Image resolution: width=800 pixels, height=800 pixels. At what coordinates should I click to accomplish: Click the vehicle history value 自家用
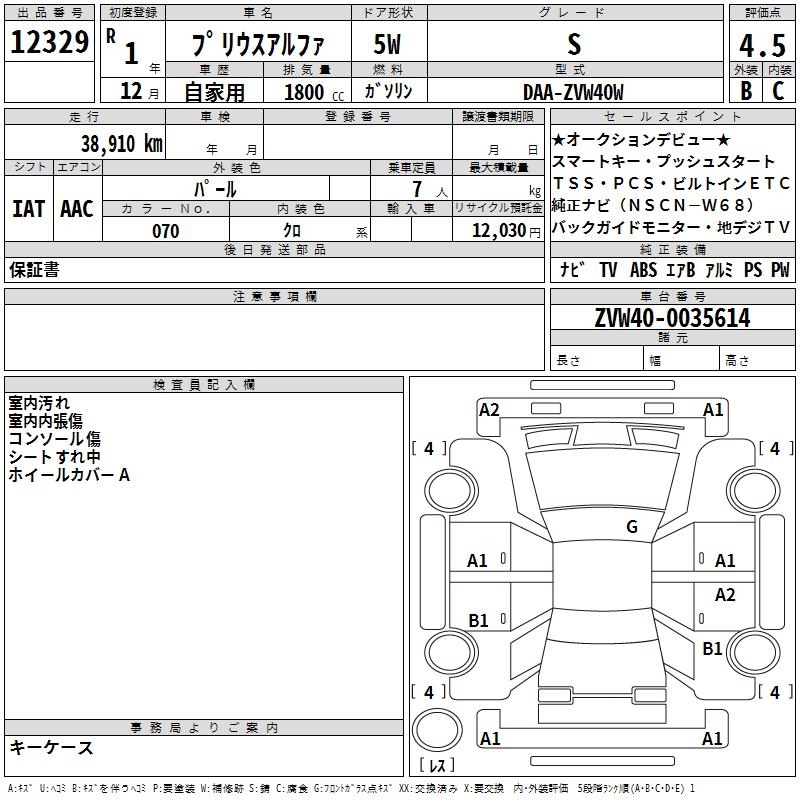pos(214,92)
